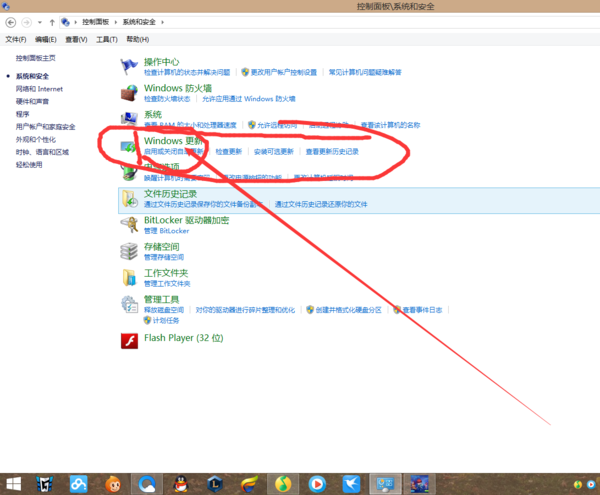Click the Windows 更新 icon

(x=129, y=147)
